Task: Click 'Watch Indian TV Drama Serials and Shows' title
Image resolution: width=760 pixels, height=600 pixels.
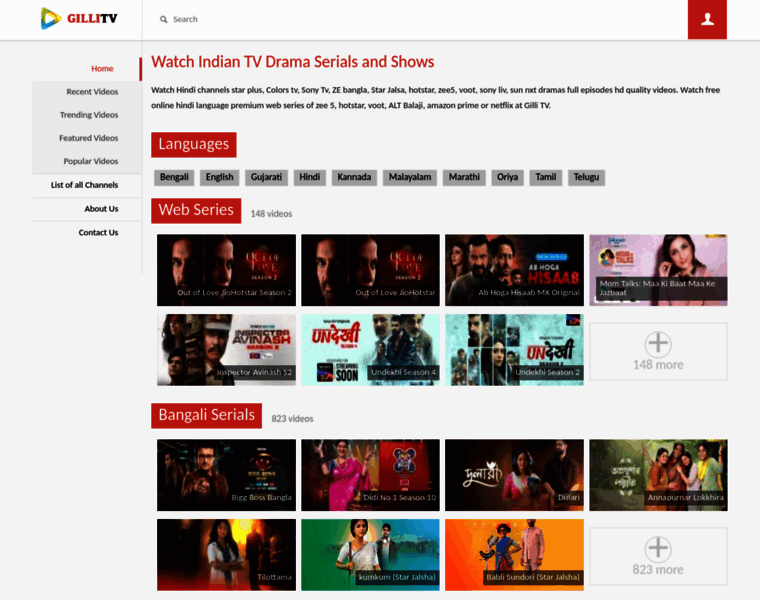Action: (x=293, y=62)
